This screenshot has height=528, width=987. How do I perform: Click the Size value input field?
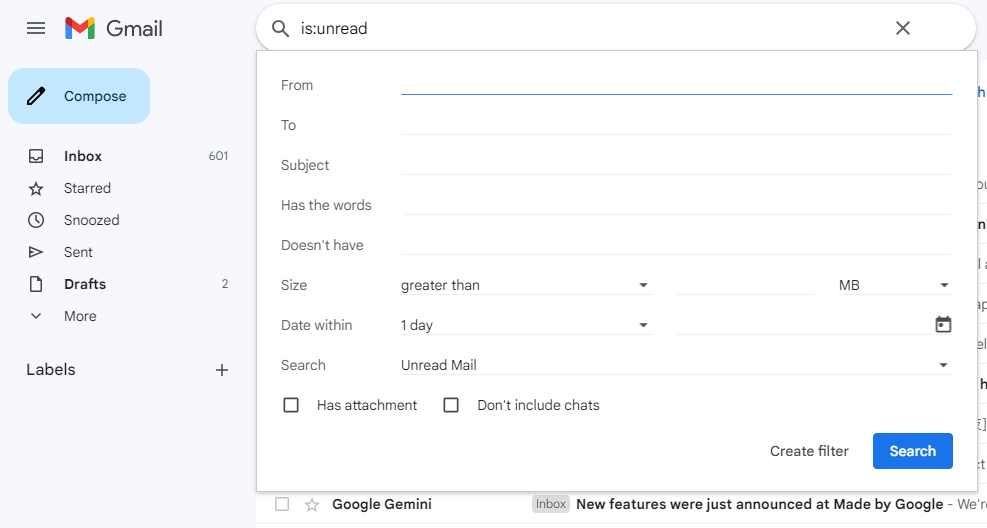746,285
